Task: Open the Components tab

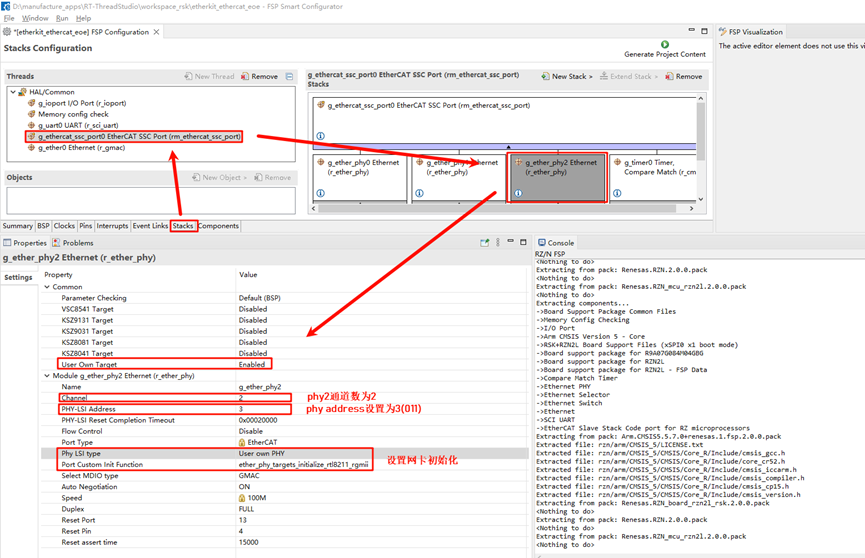Action: point(218,226)
